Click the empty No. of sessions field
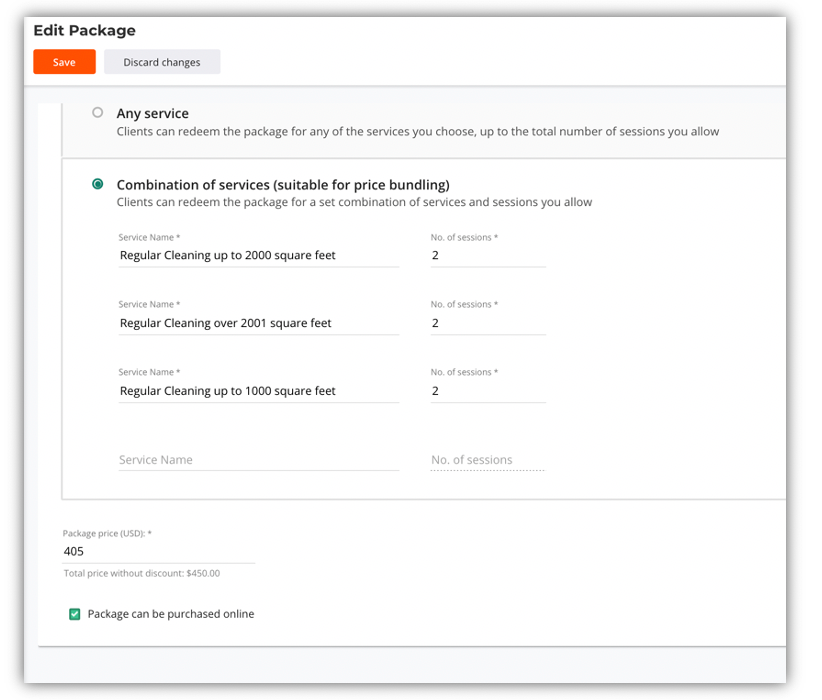This screenshot has width=822, height=700. pyautogui.click(x=487, y=460)
